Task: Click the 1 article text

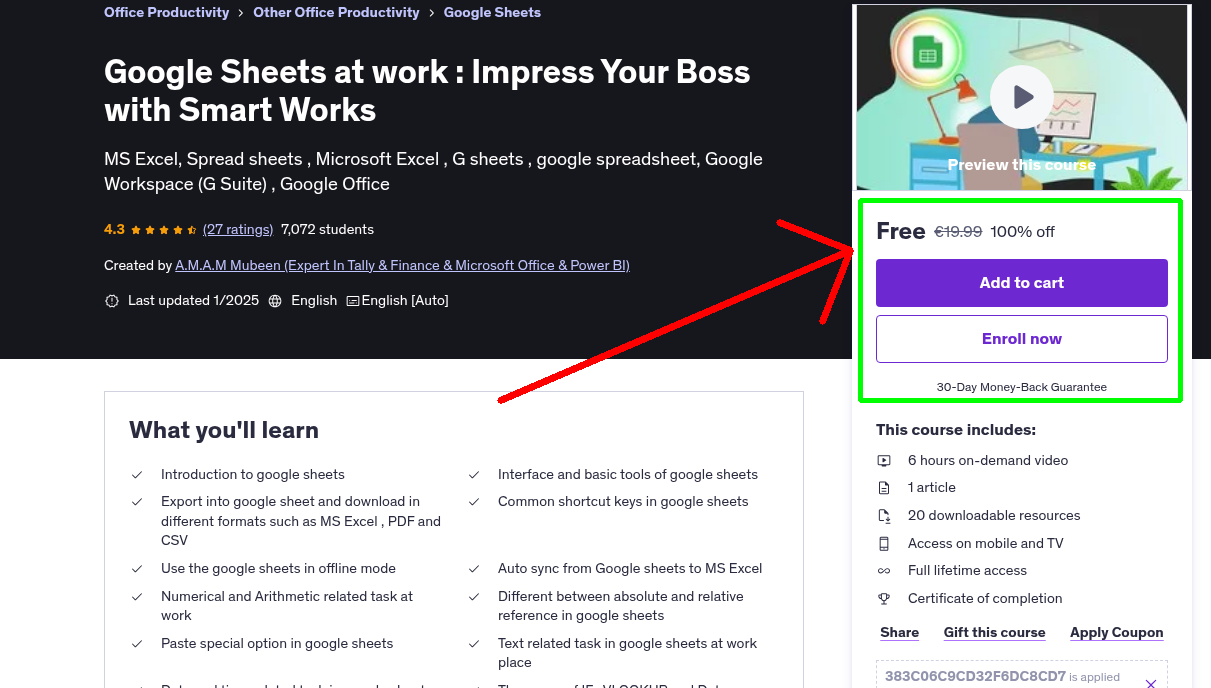Action: point(932,488)
